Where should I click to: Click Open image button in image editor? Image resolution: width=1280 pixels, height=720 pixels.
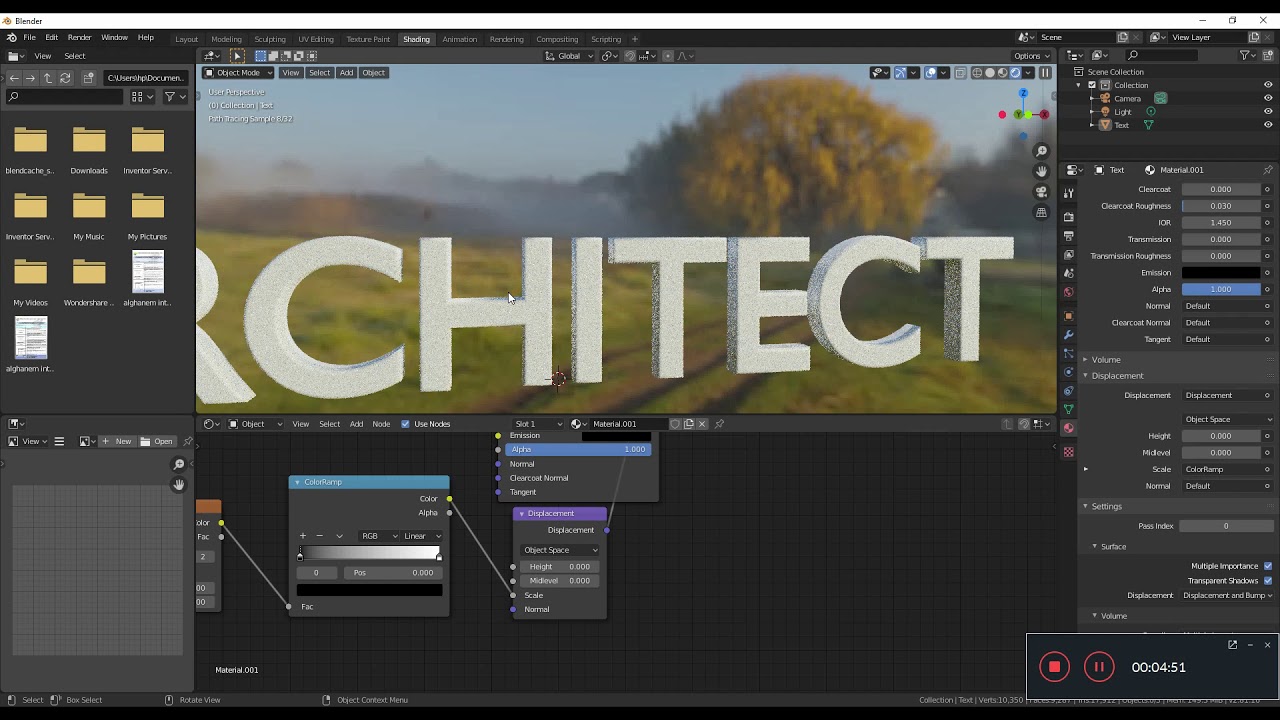click(x=157, y=441)
